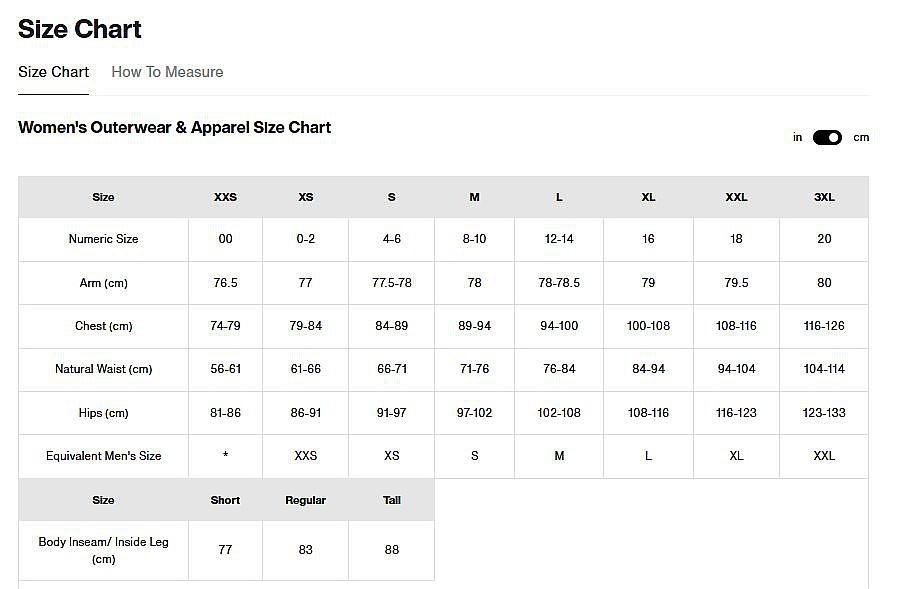Viewport: 899px width, 589px height.
Task: Click the XXS size column header
Action: coord(225,197)
